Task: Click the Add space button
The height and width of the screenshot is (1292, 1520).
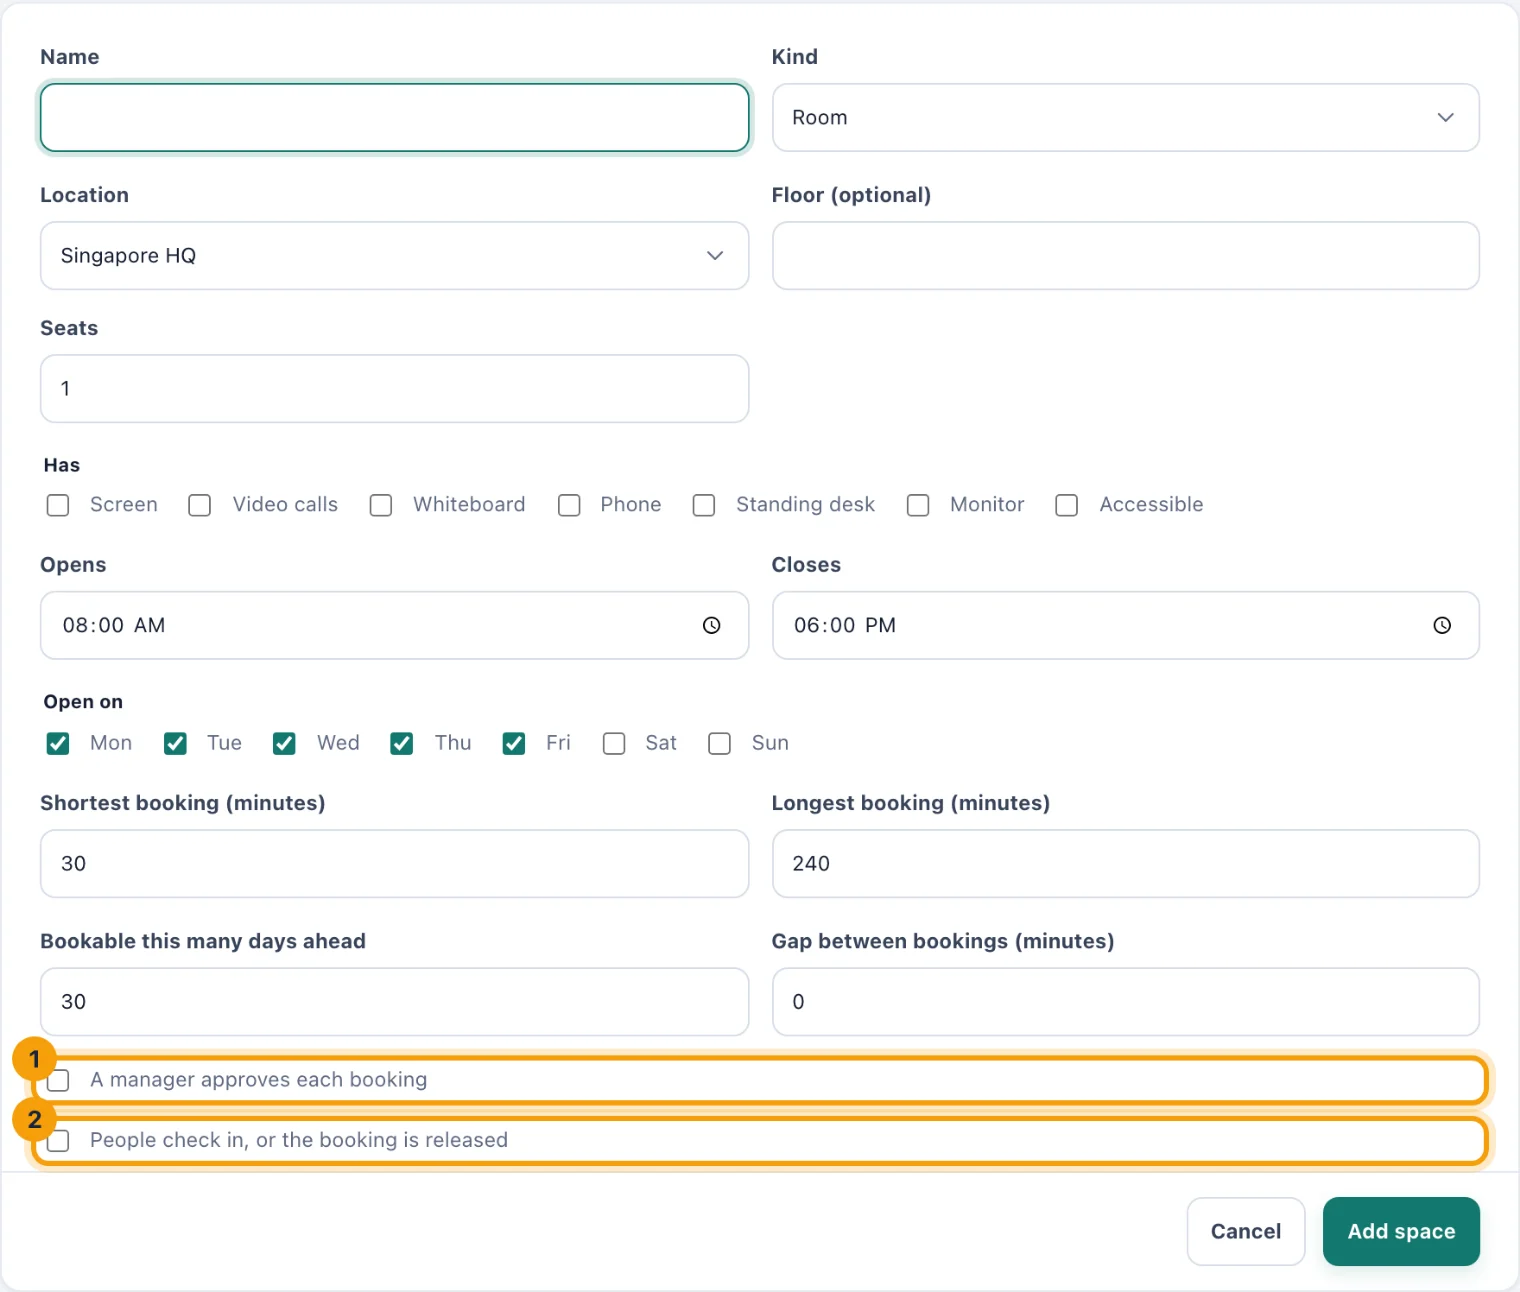Action: pos(1401,1231)
